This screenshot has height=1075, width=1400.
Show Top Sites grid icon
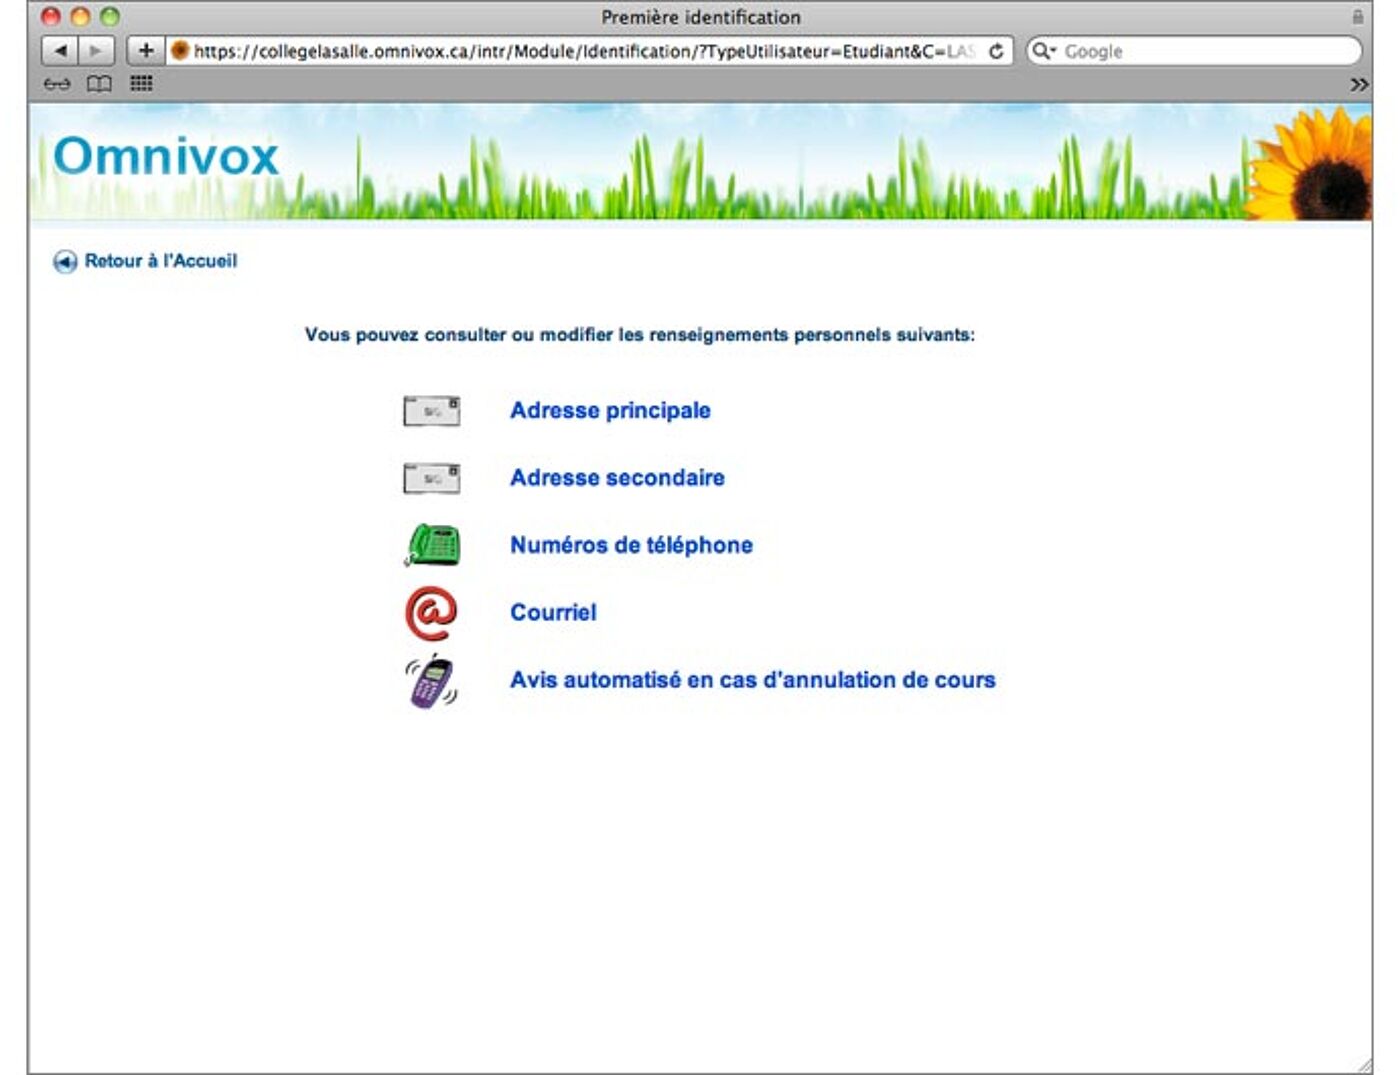142,83
